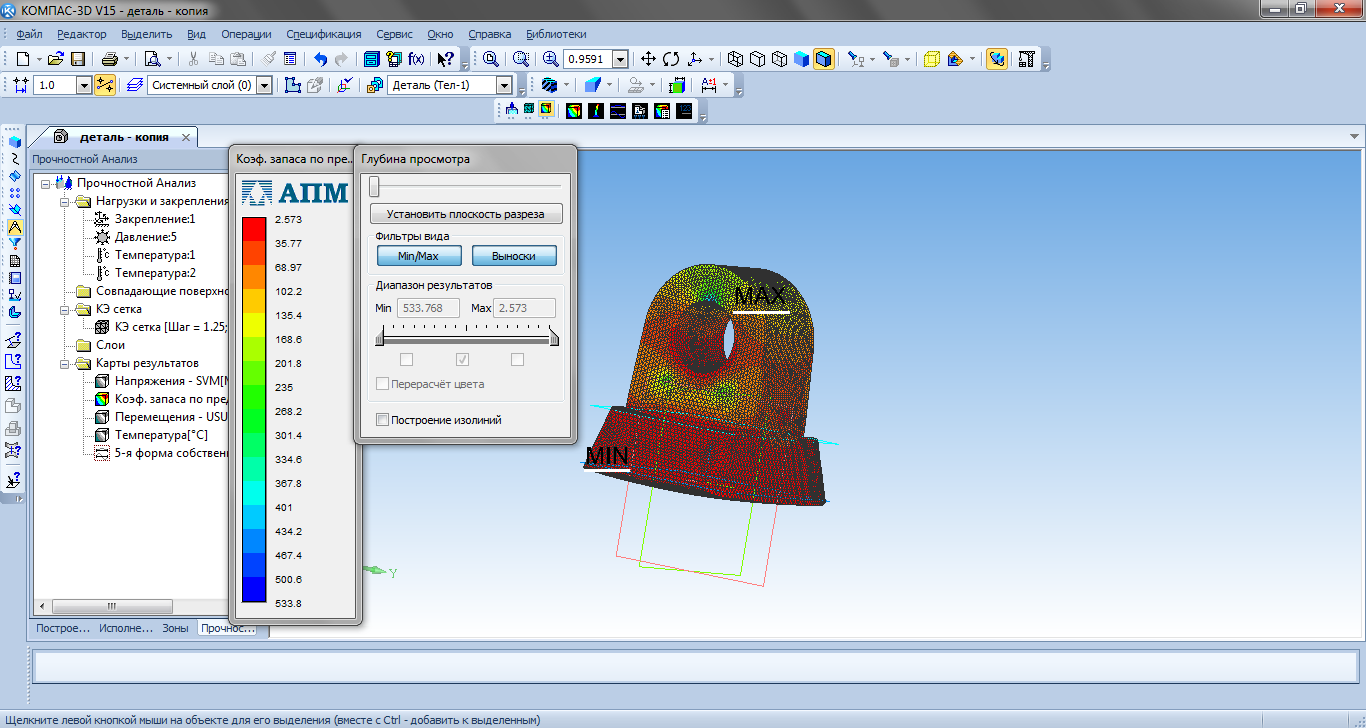Open the 1.0 step value dropdown
This screenshot has width=1366, height=728.
[x=84, y=85]
